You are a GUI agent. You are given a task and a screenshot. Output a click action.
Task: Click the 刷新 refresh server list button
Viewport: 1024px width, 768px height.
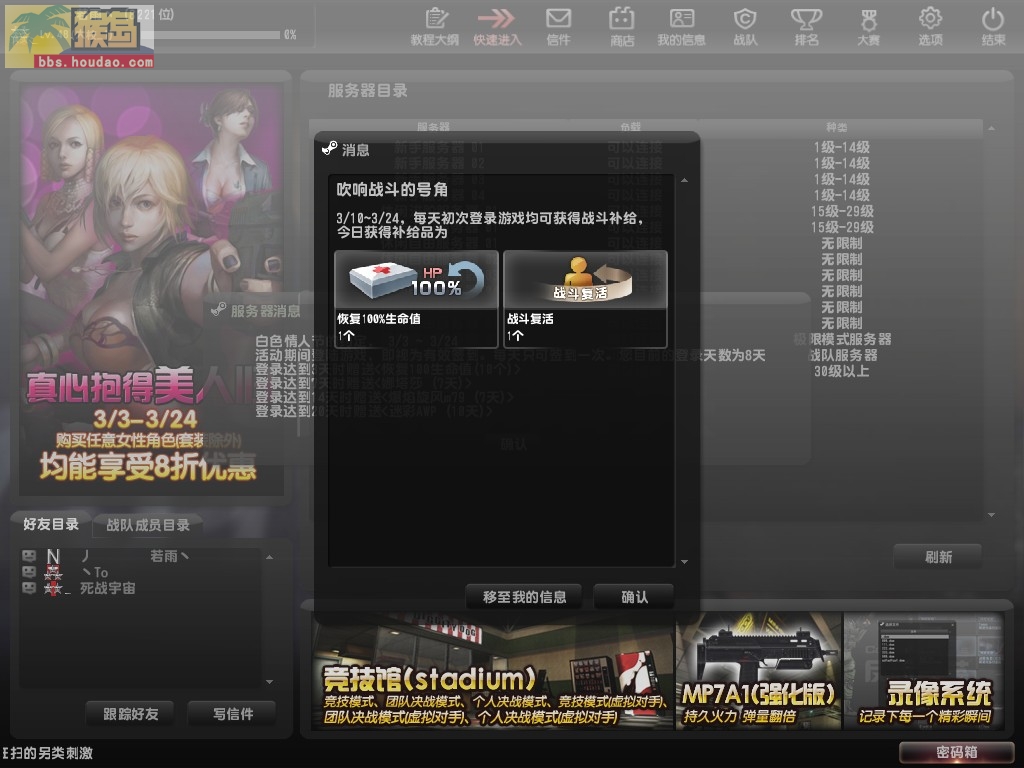pos(938,557)
